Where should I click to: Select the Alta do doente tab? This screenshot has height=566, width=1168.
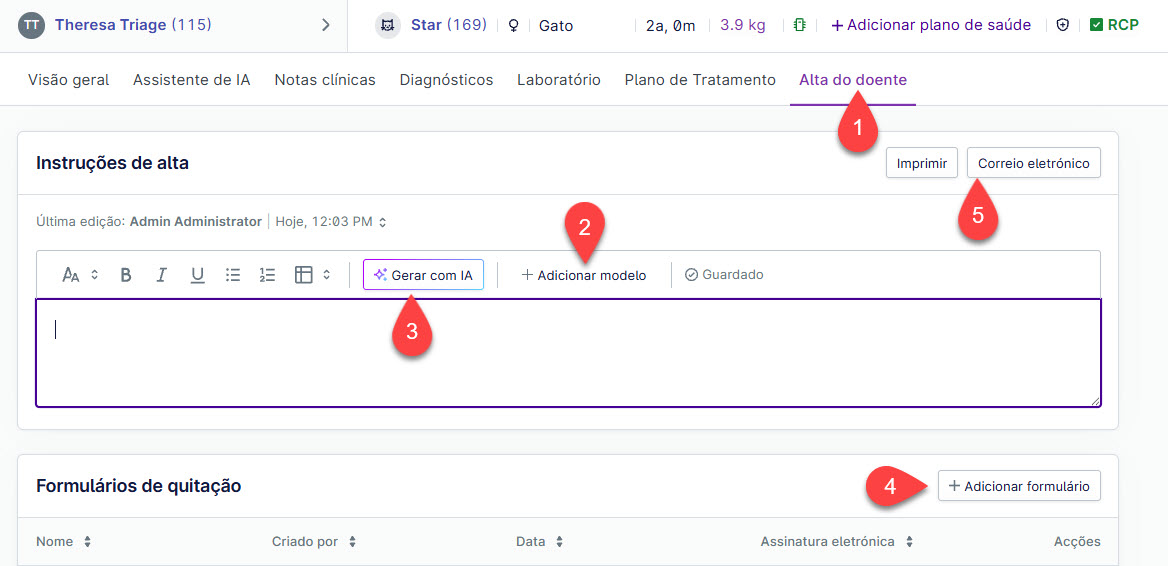click(x=853, y=80)
